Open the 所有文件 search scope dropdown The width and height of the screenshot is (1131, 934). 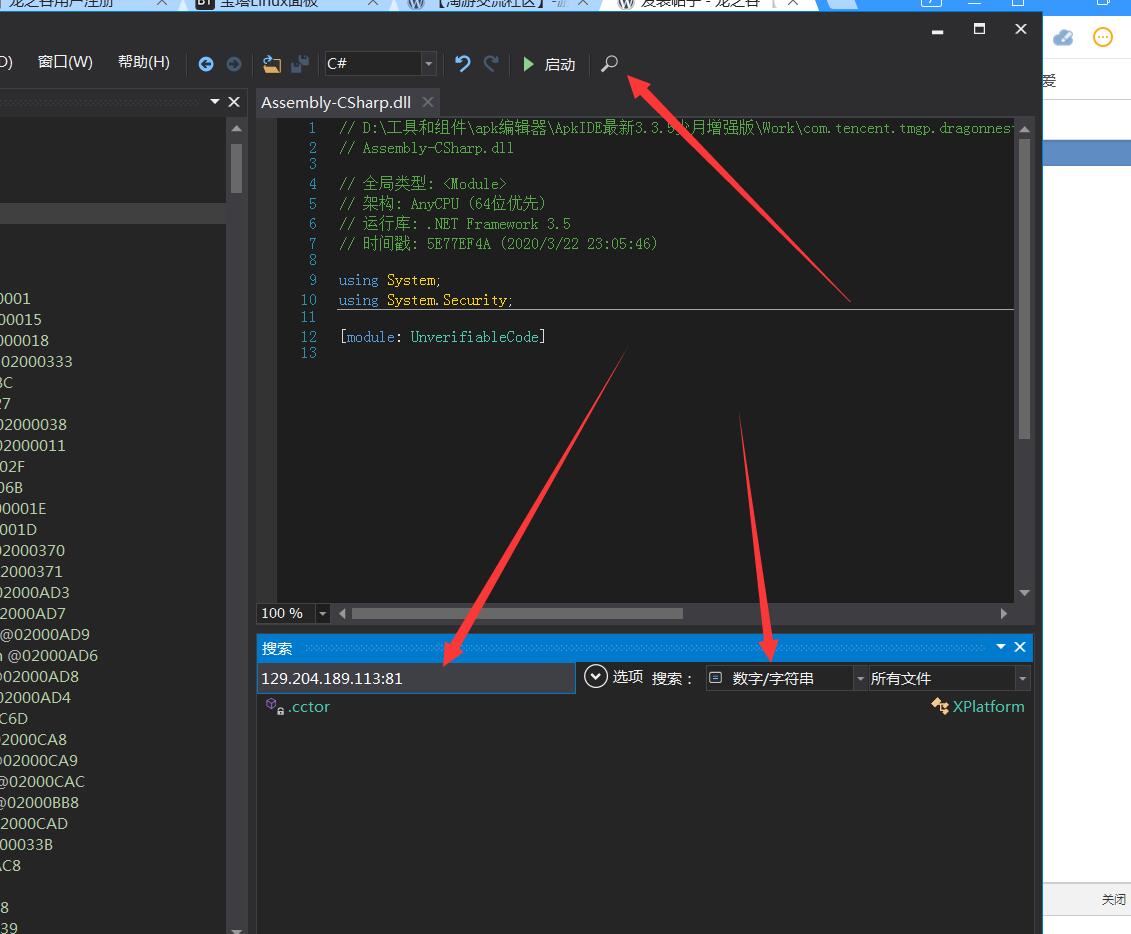point(1021,678)
